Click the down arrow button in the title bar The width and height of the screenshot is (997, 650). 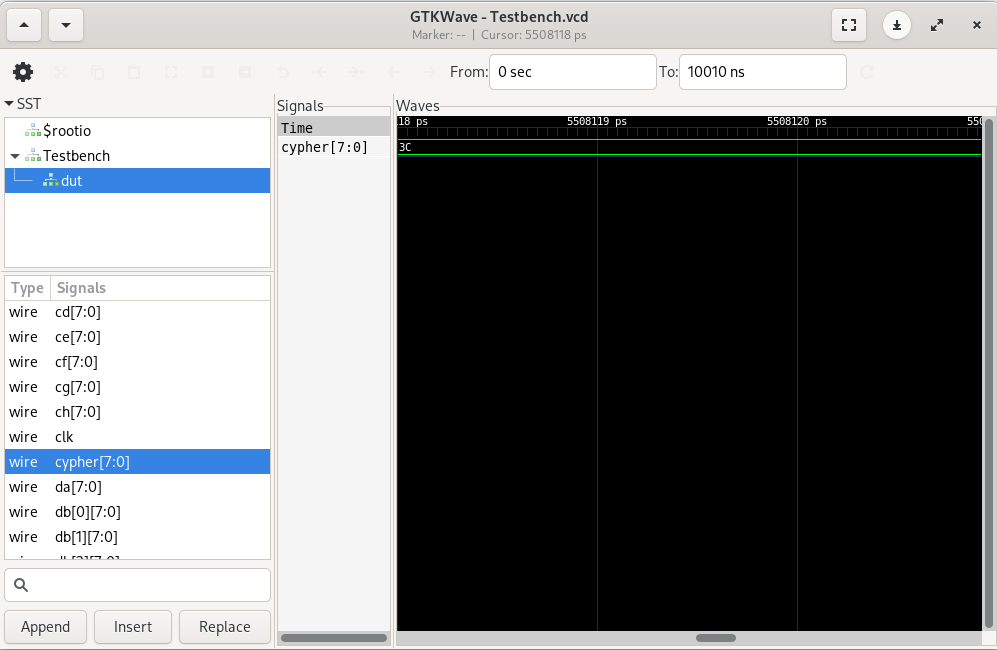(65, 25)
